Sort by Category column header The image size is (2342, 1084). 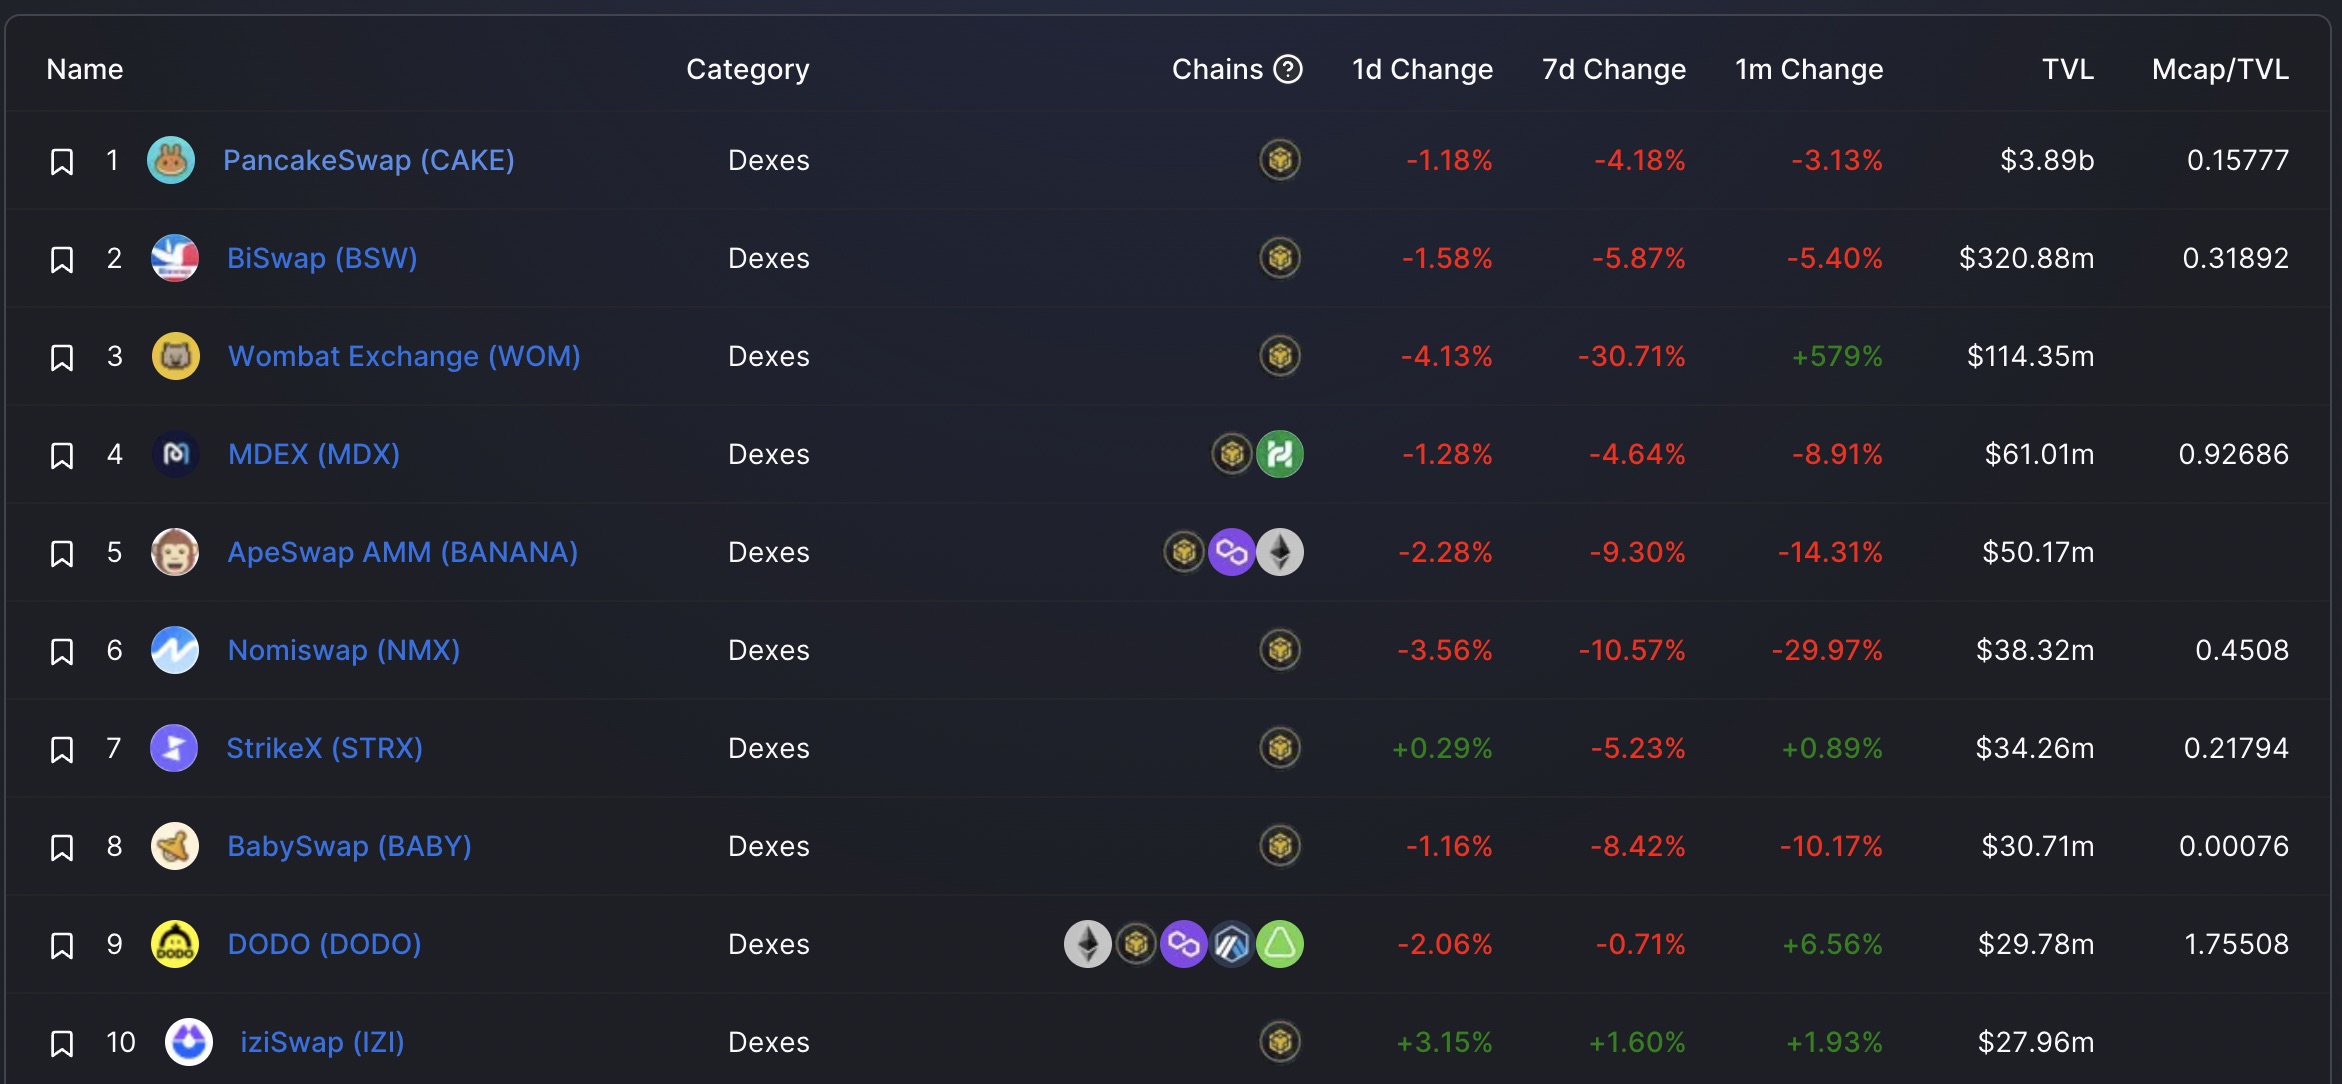pyautogui.click(x=748, y=69)
